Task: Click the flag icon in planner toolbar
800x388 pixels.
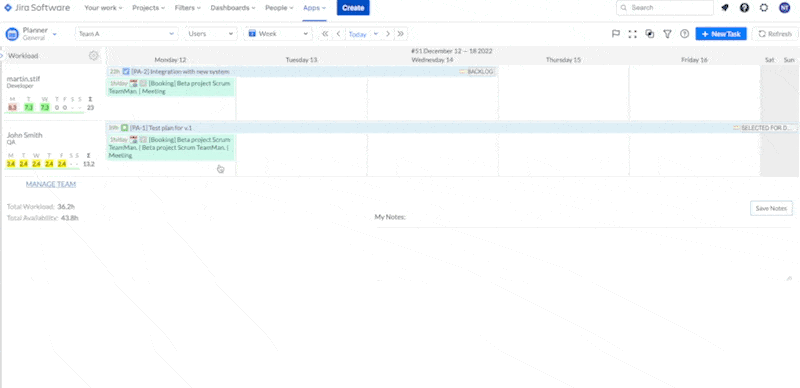Action: click(x=616, y=34)
